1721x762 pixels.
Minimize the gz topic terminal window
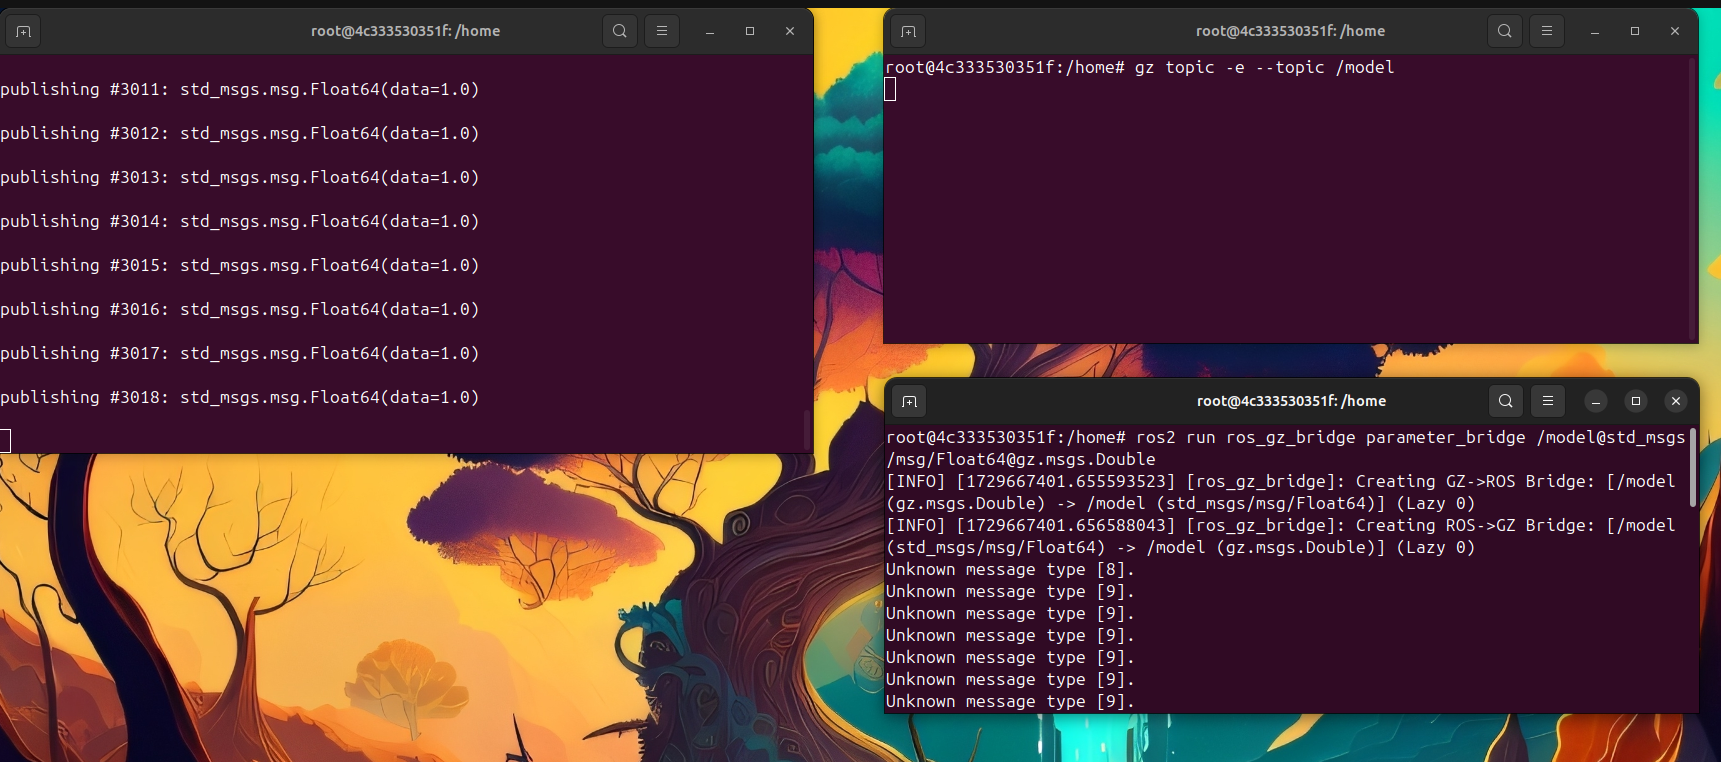pyautogui.click(x=1595, y=31)
